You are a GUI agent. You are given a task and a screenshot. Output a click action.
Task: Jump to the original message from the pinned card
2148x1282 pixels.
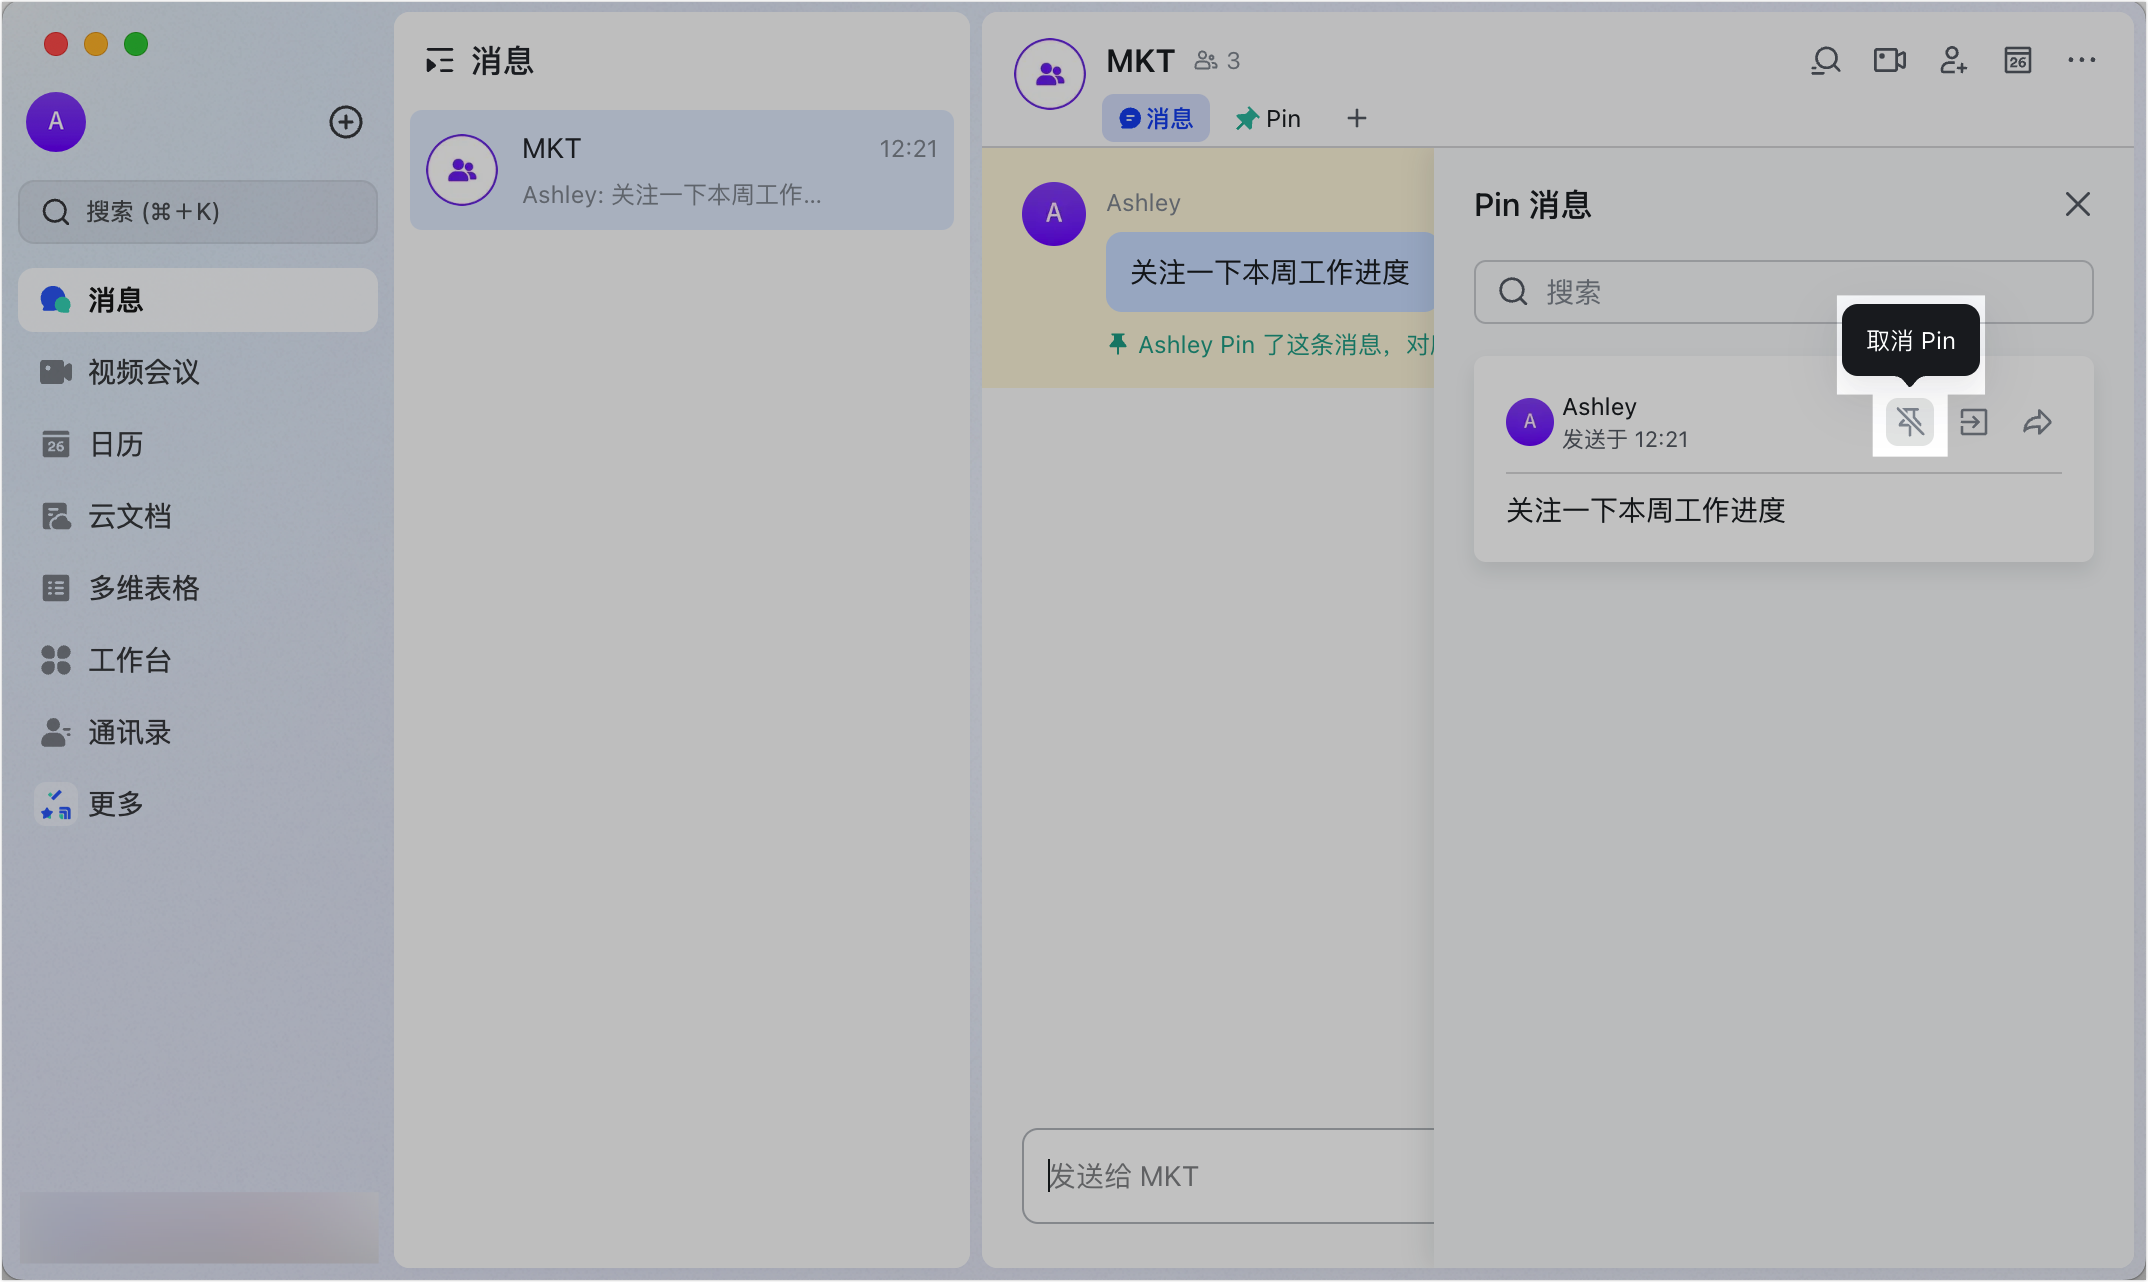pyautogui.click(x=1973, y=422)
